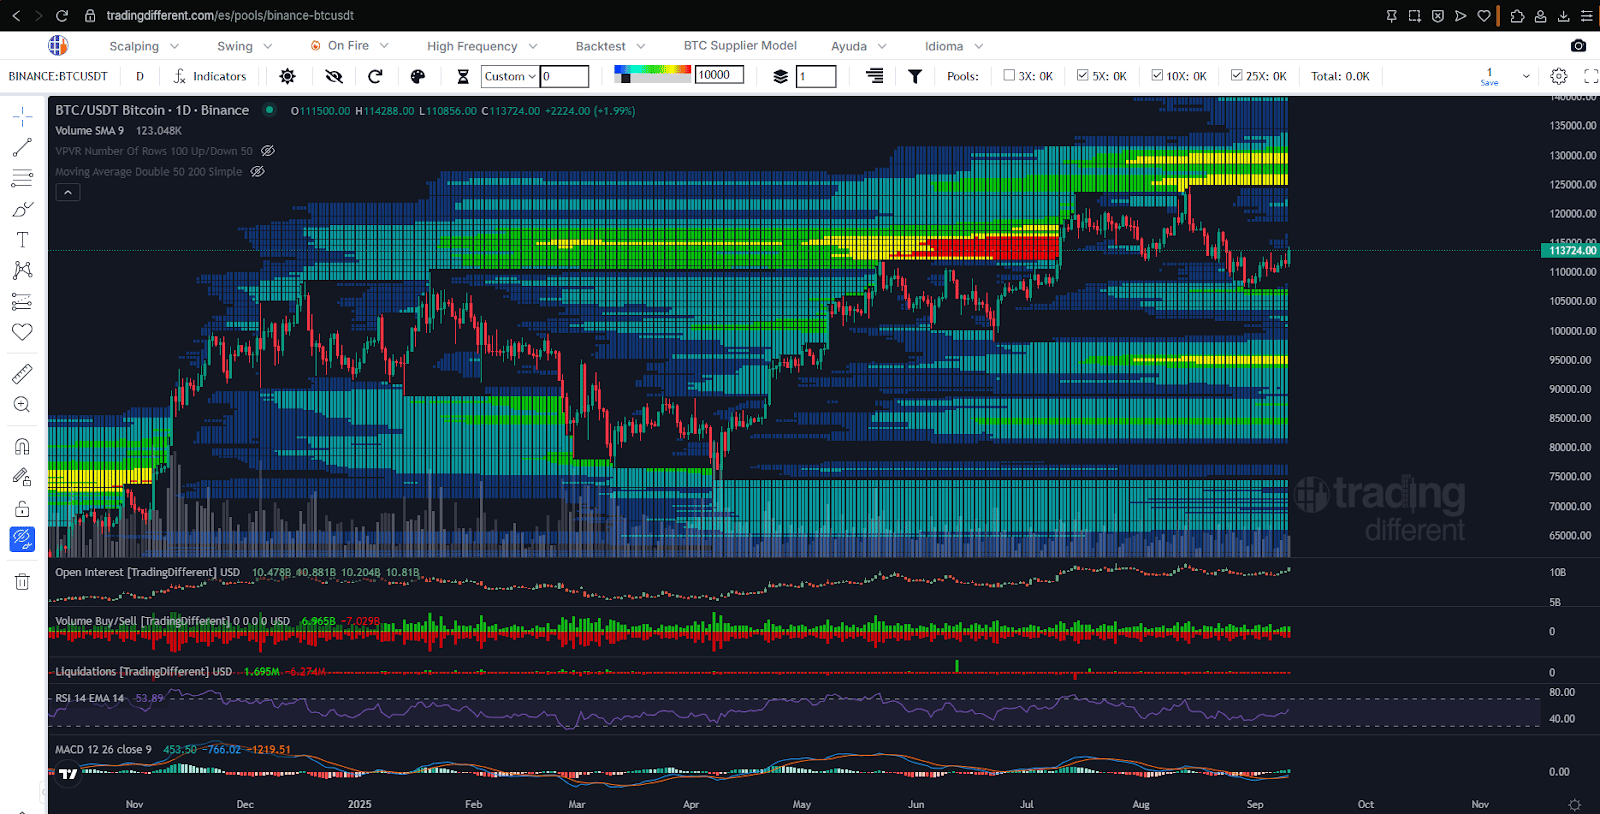The width and height of the screenshot is (1600, 814).
Task: Click the funnel filter icon
Action: [915, 76]
